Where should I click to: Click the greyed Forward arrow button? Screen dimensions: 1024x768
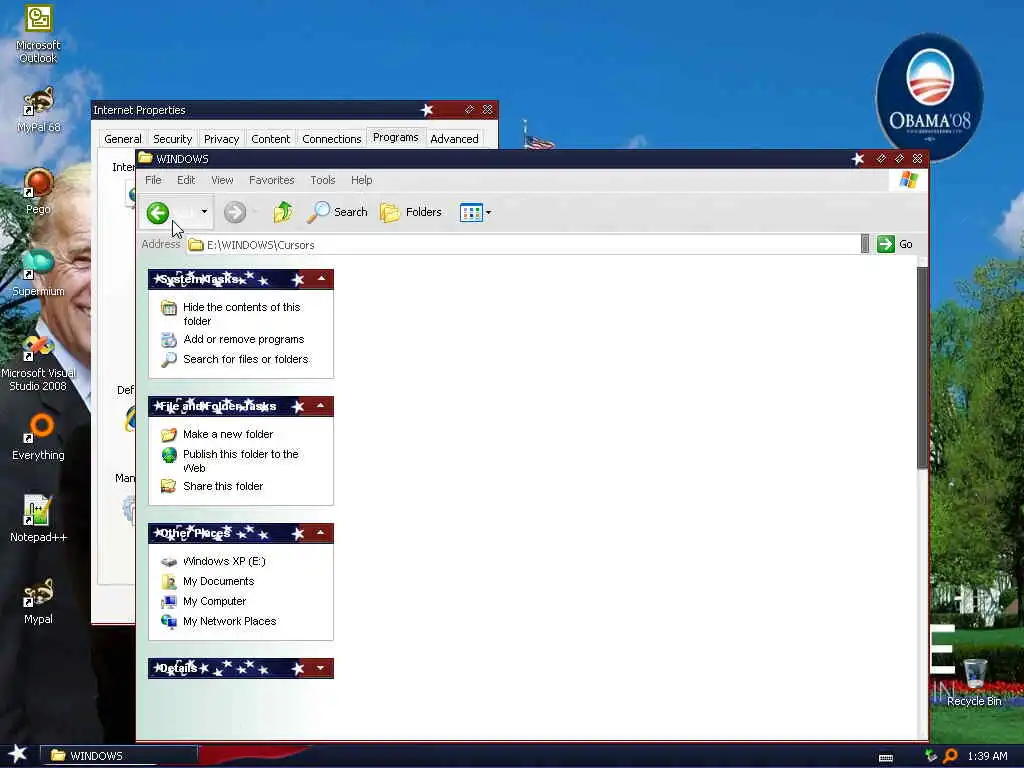pos(235,212)
